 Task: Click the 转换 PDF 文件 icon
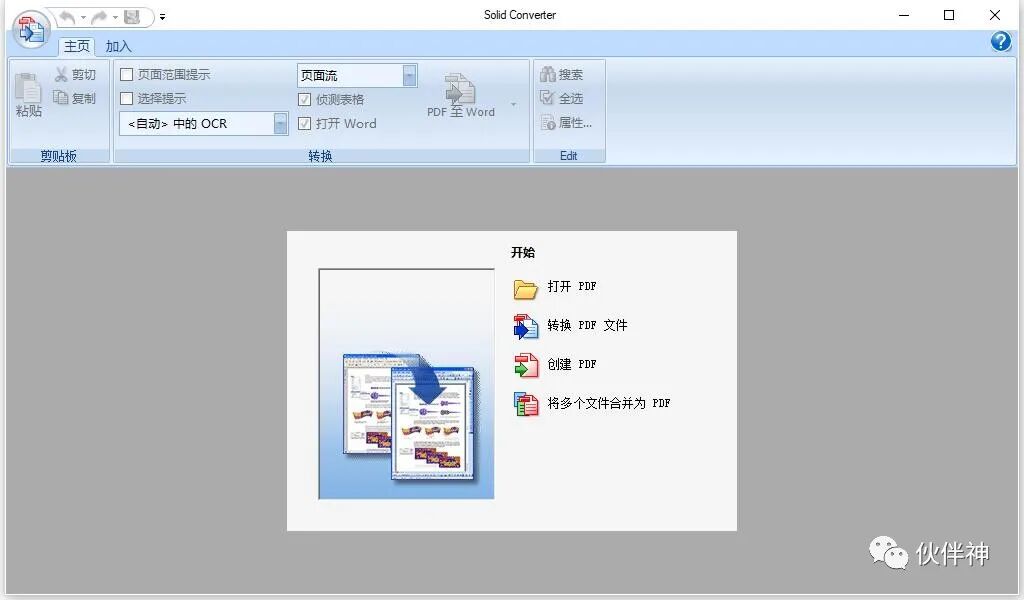(526, 327)
